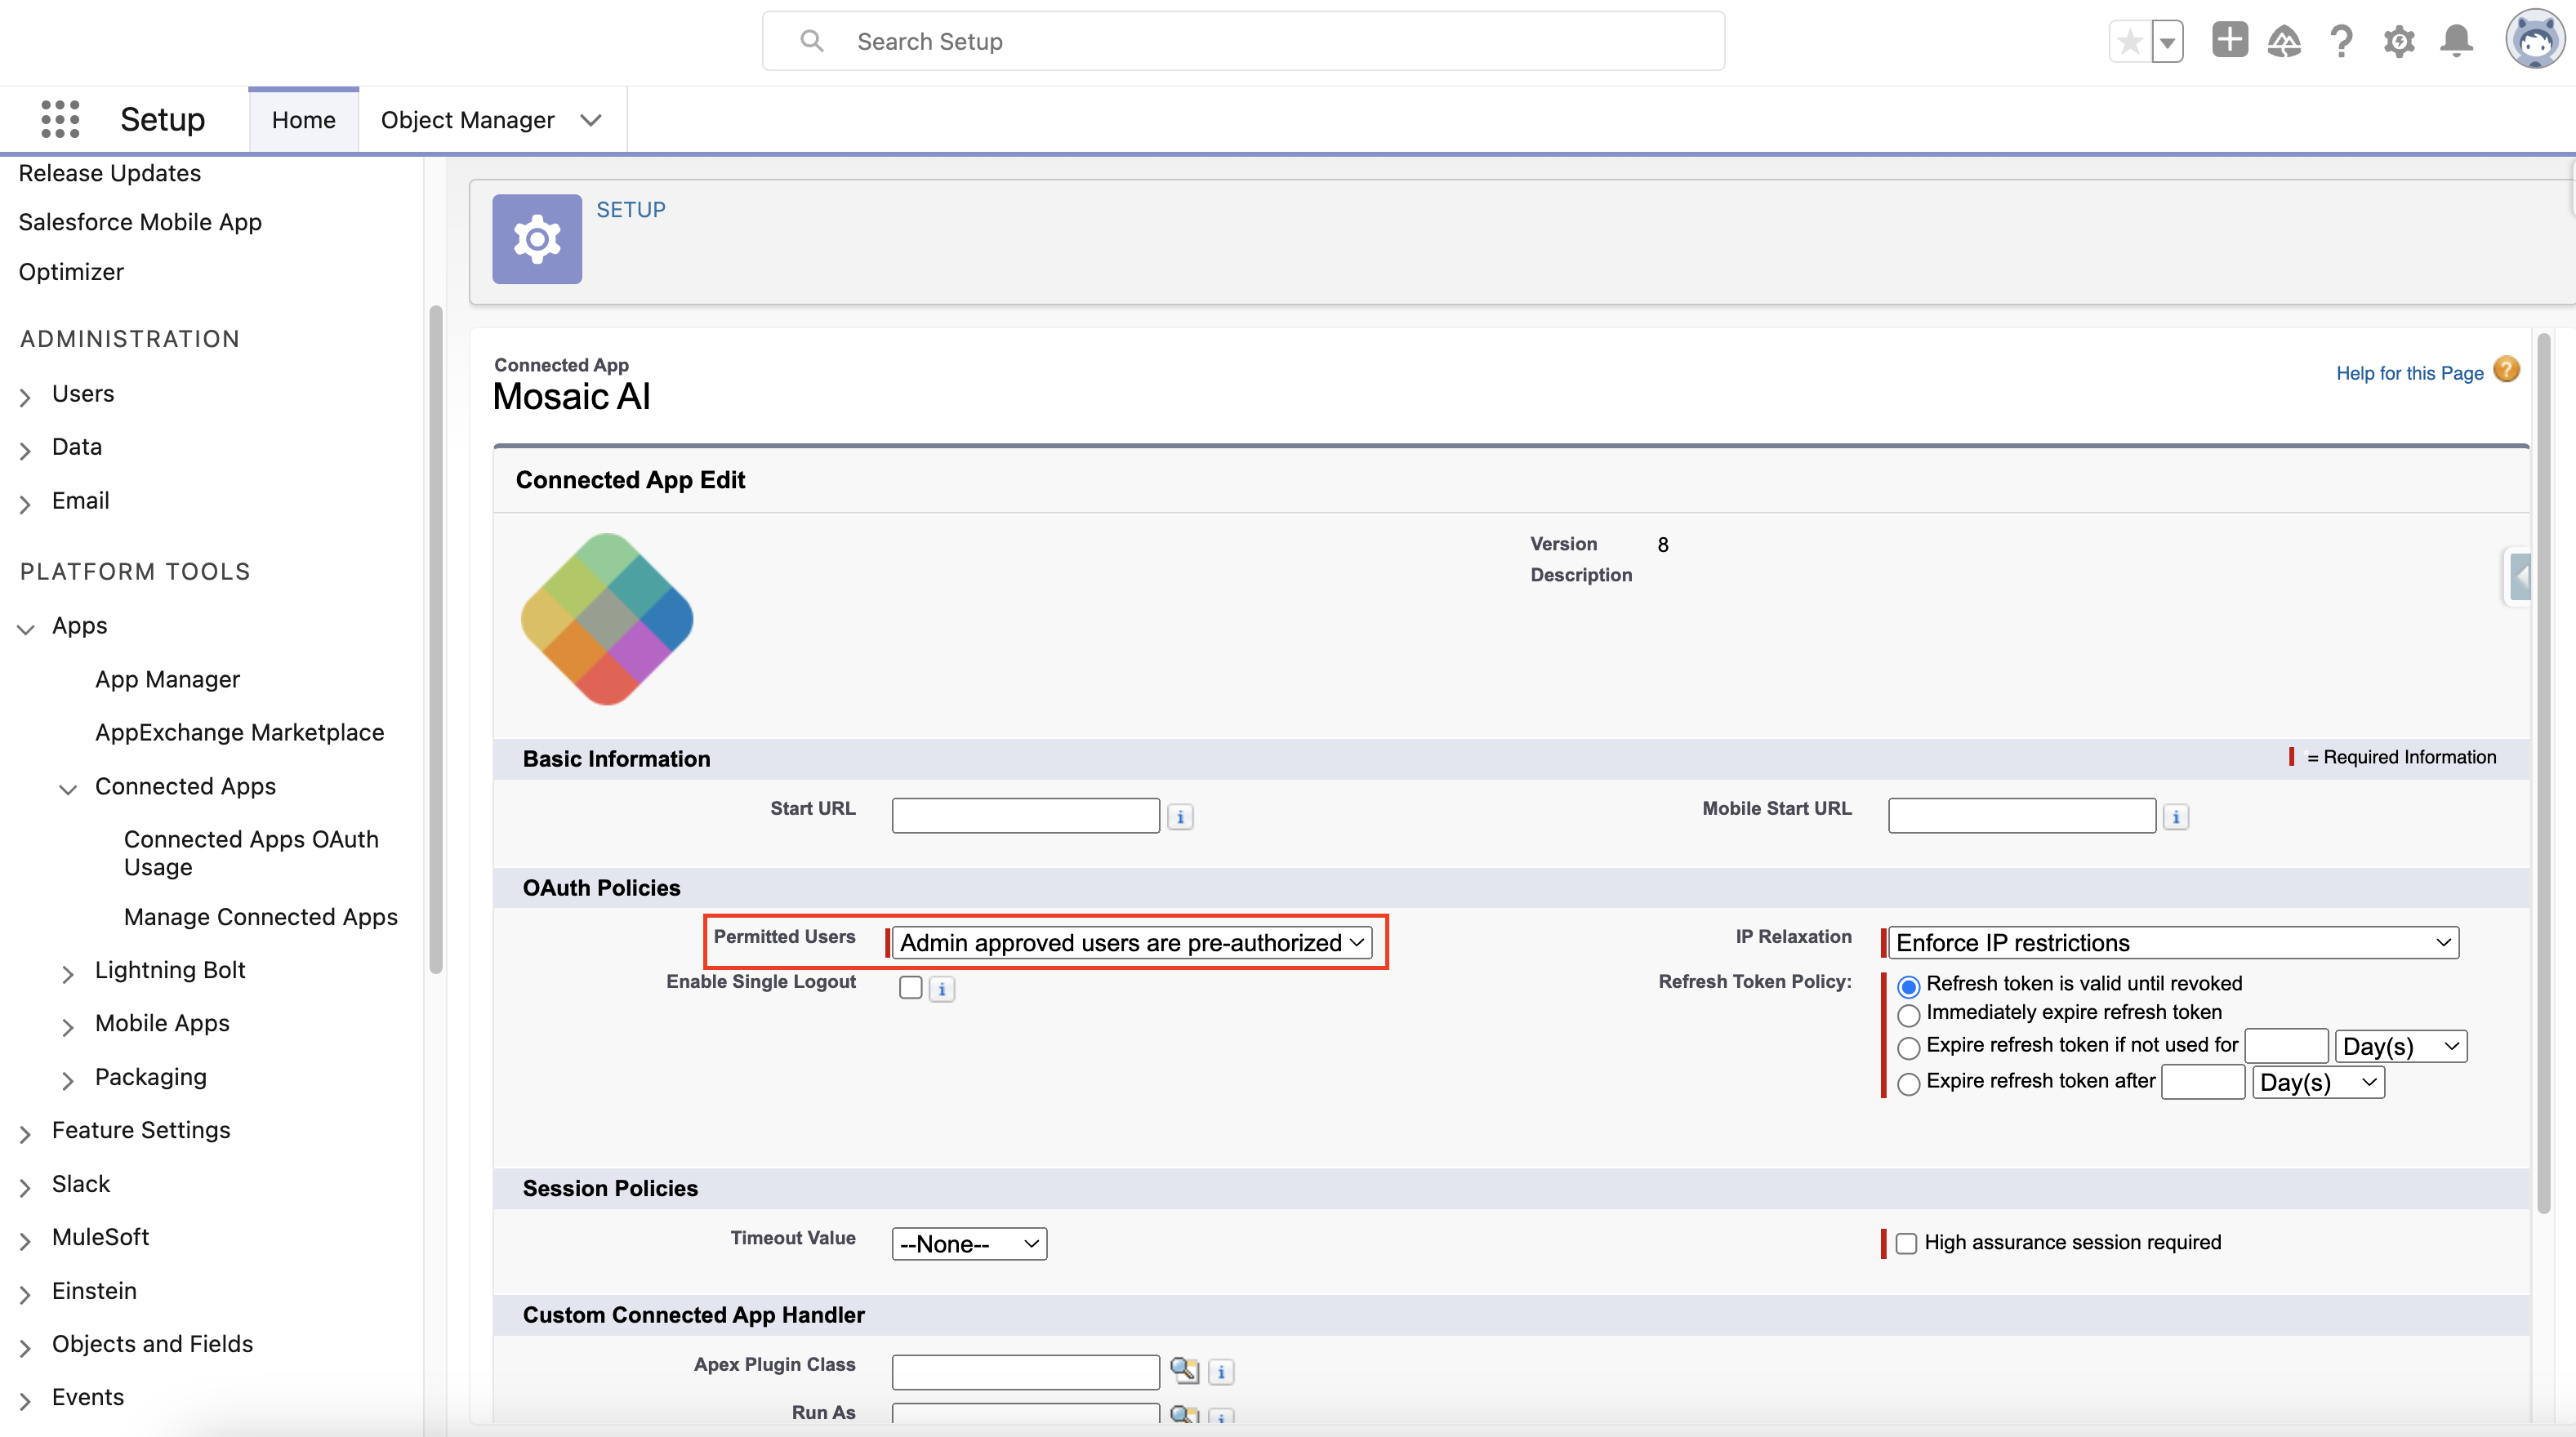The image size is (2576, 1437).
Task: Switch to the Object Manager tab
Action: pos(467,120)
